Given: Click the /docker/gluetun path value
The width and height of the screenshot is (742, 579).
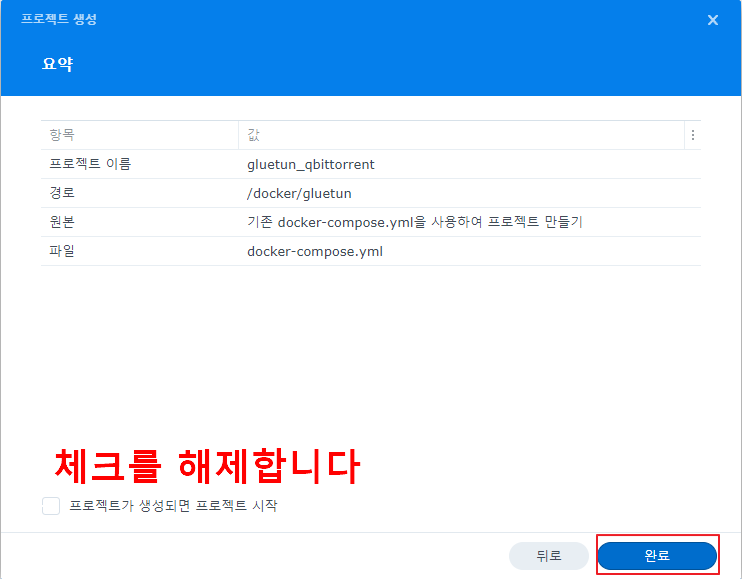Looking at the screenshot, I should pyautogui.click(x=299, y=193).
